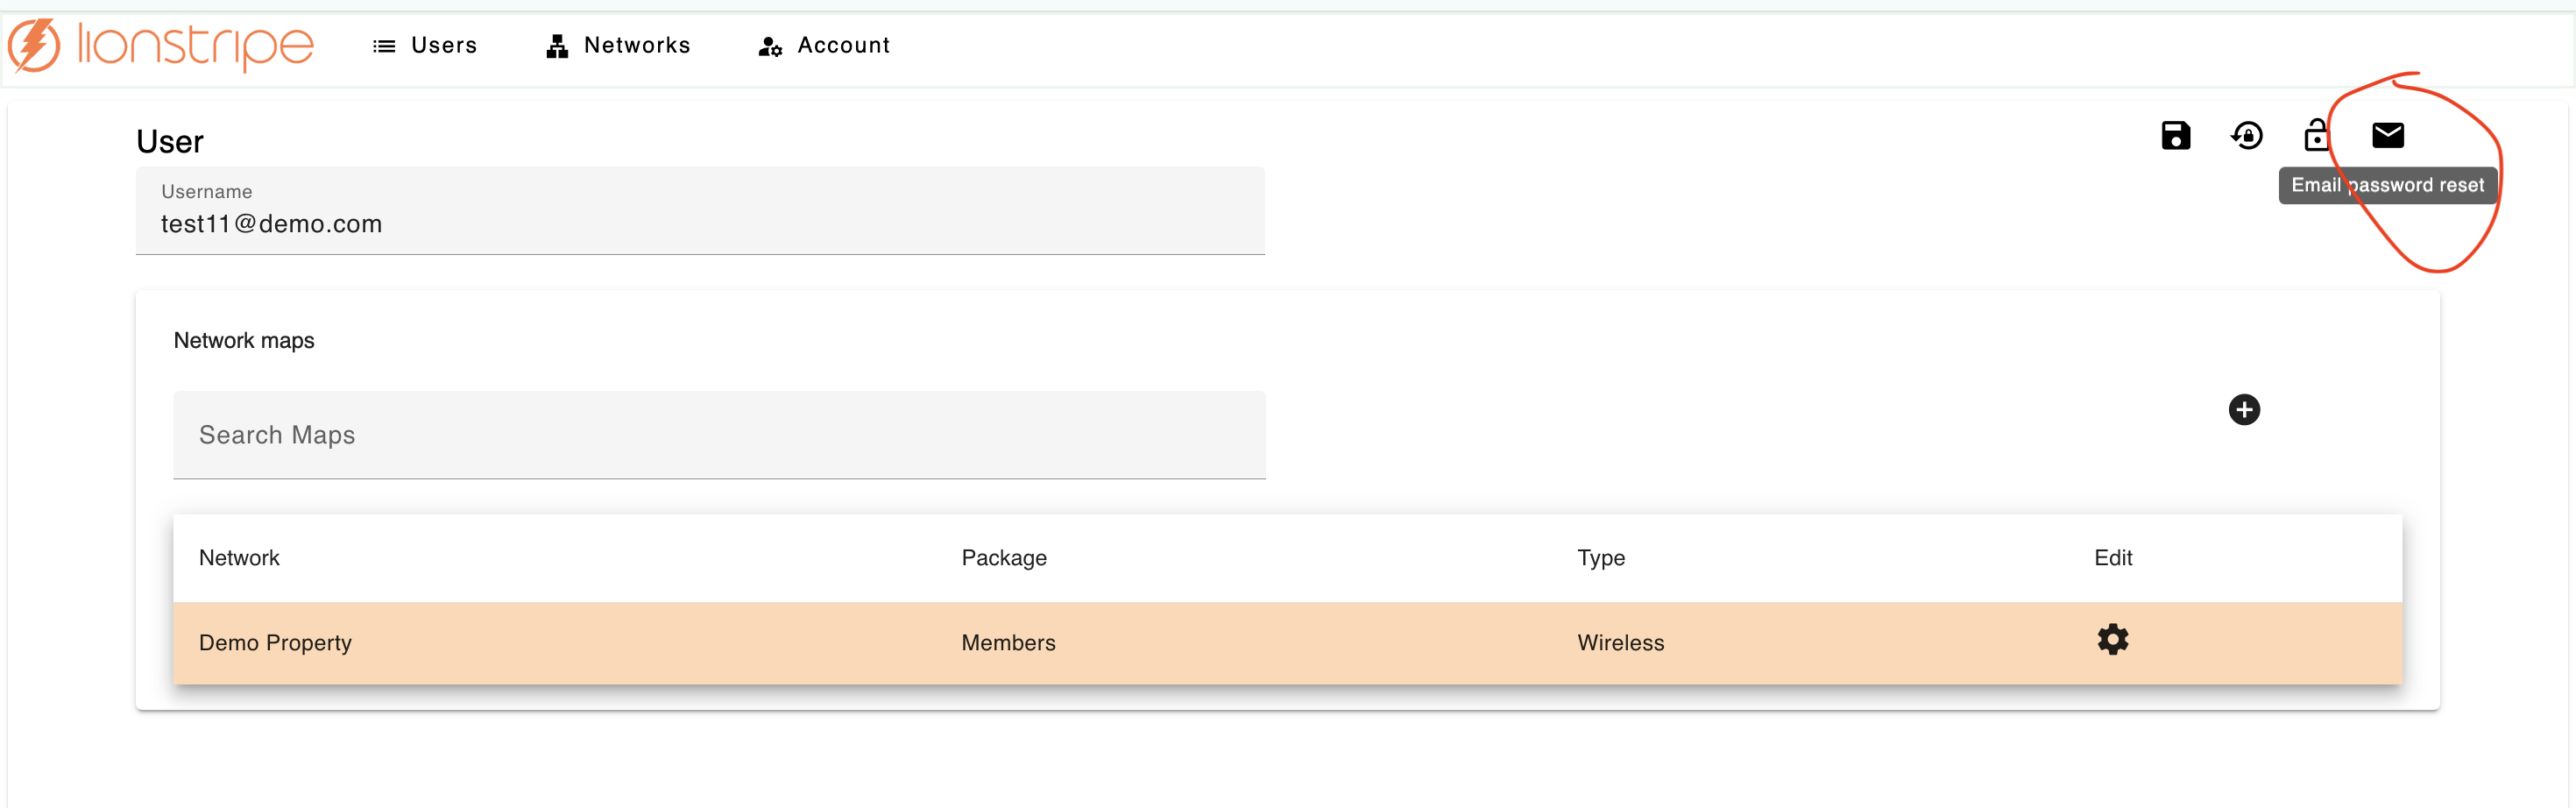The image size is (2576, 808).
Task: Edit Demo Property via gear icon
Action: click(x=2112, y=639)
